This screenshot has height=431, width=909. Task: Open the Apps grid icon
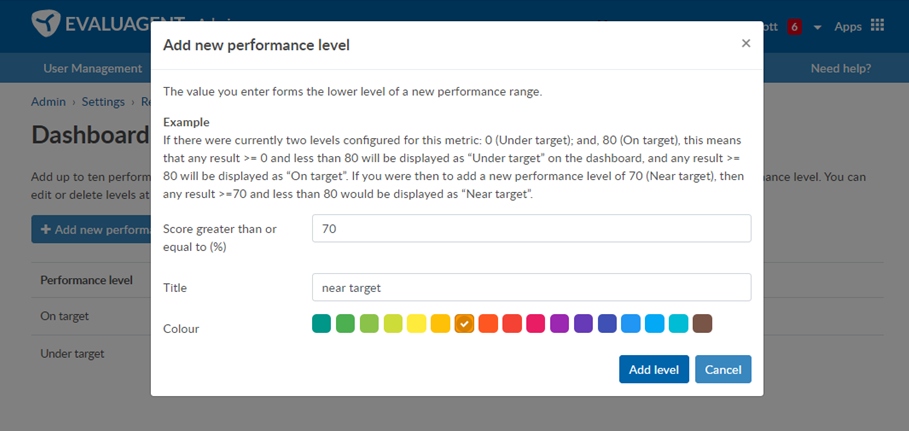click(877, 26)
